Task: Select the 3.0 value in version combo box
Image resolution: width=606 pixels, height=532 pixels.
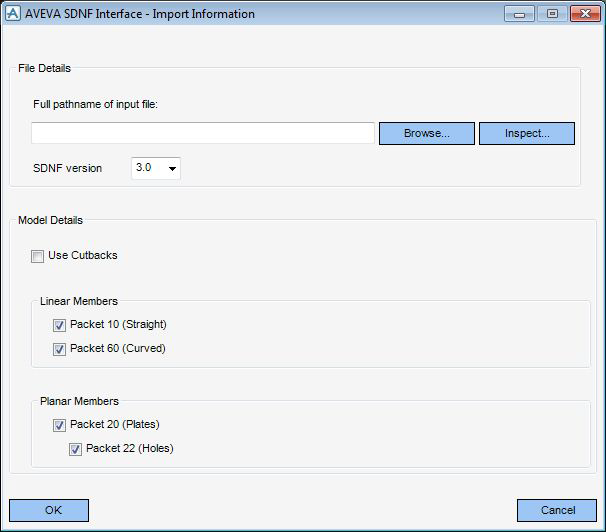Action: click(x=144, y=168)
